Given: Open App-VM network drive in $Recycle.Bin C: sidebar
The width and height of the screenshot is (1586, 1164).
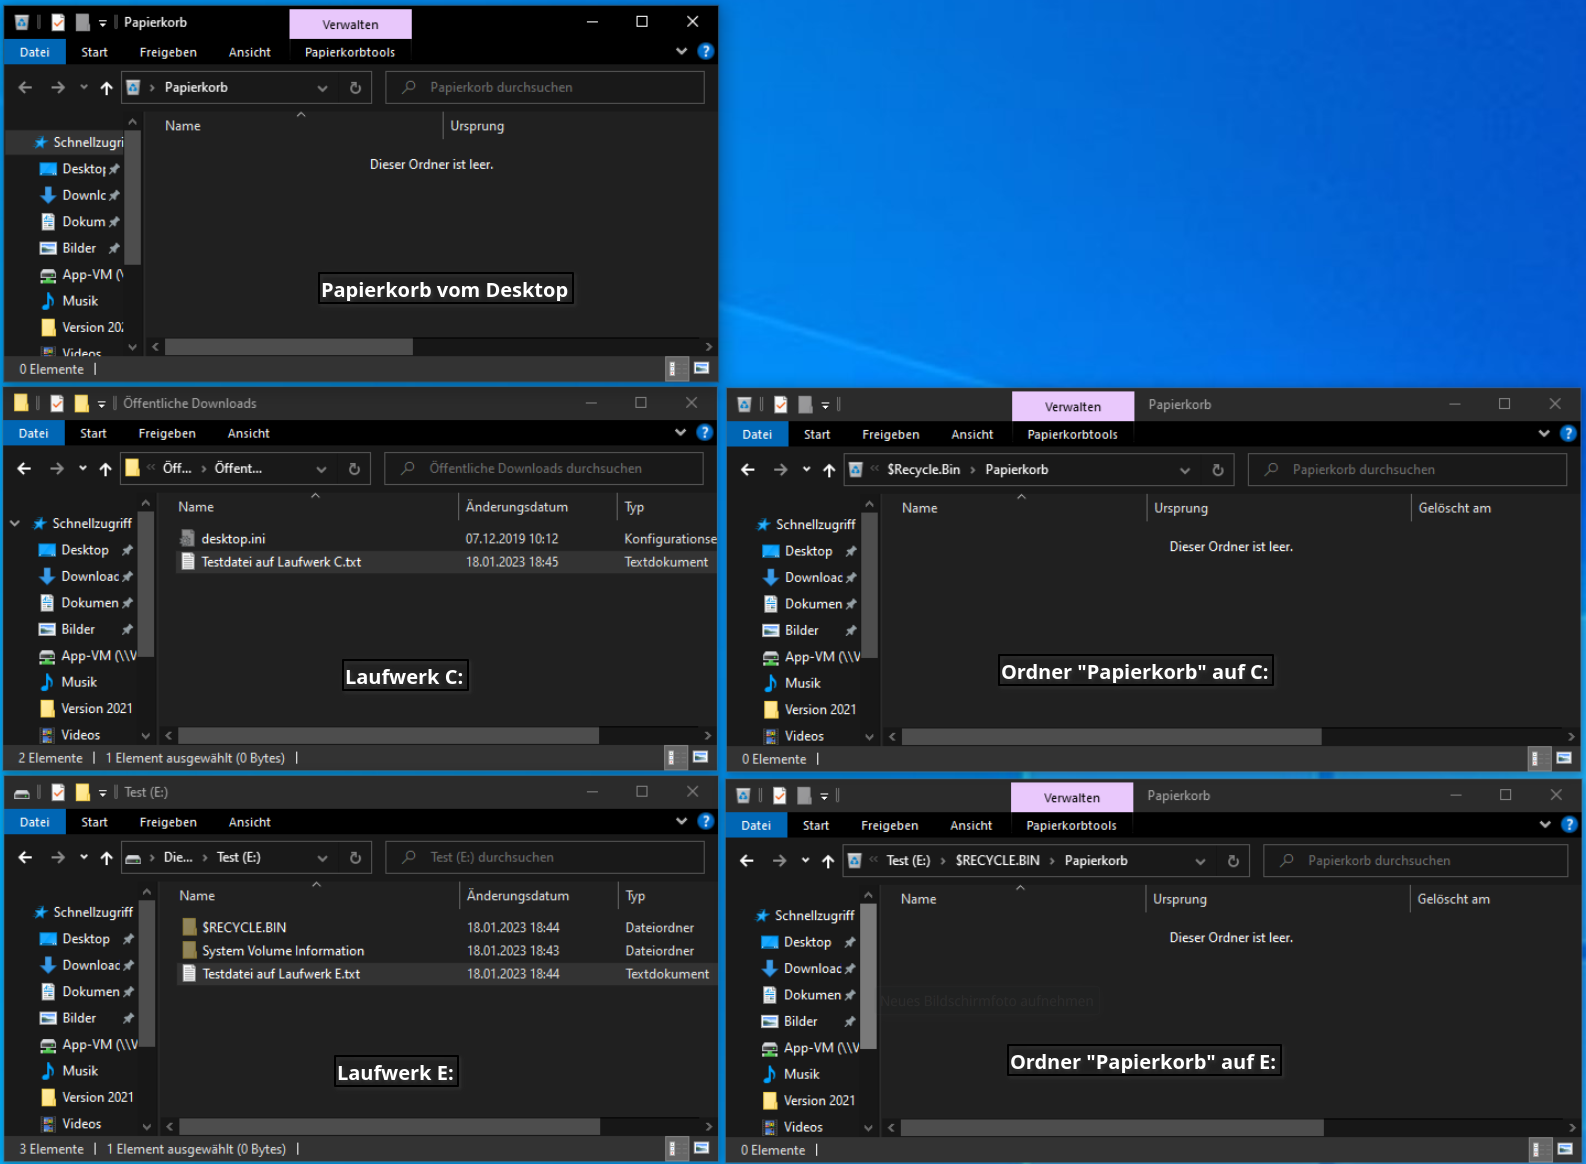Looking at the screenshot, I should pos(823,657).
